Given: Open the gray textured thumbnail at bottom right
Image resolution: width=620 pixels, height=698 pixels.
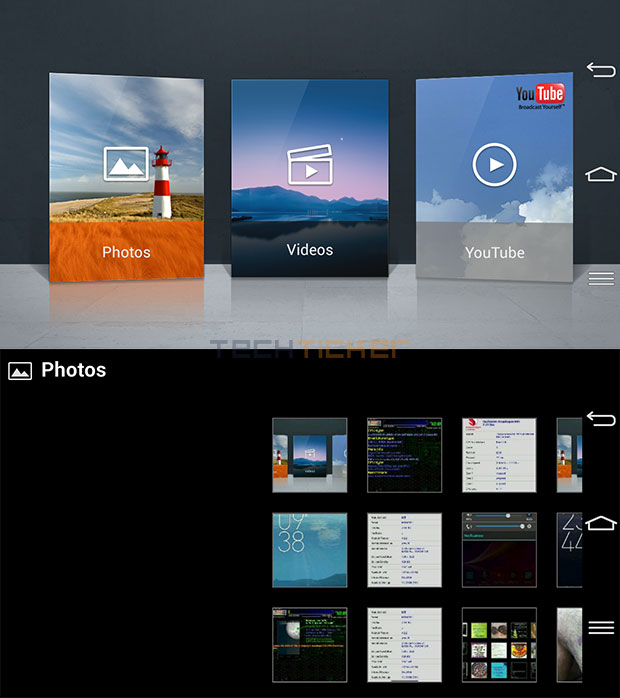Looking at the screenshot, I should [569, 645].
